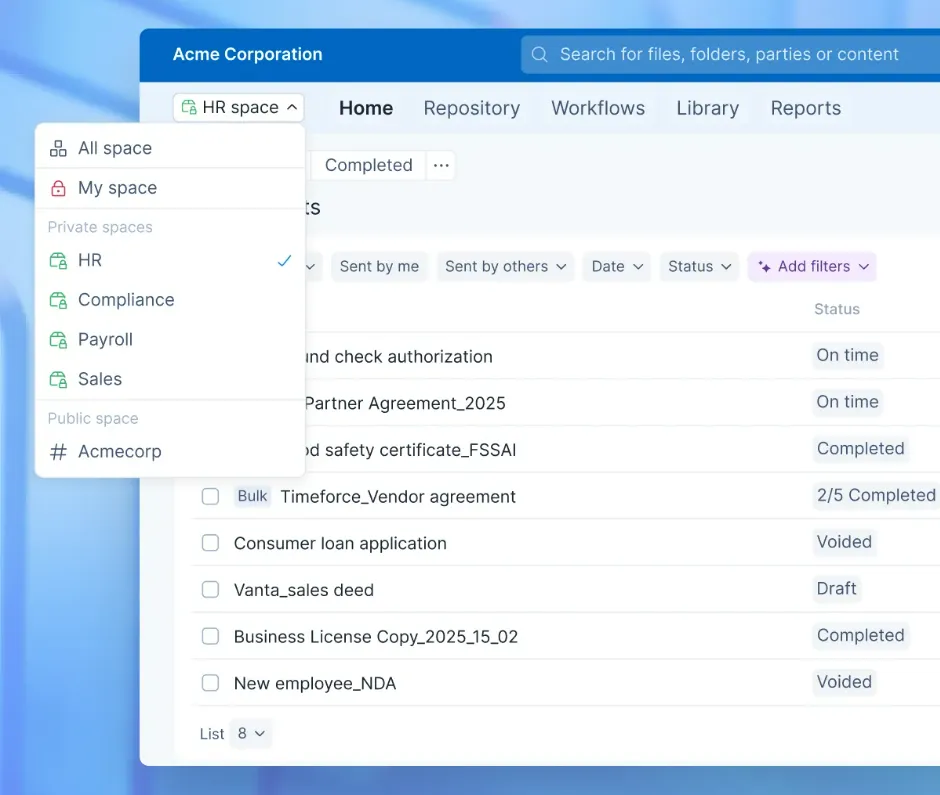Select the New employee_NDA checkbox
The image size is (940, 795).
[x=210, y=683]
